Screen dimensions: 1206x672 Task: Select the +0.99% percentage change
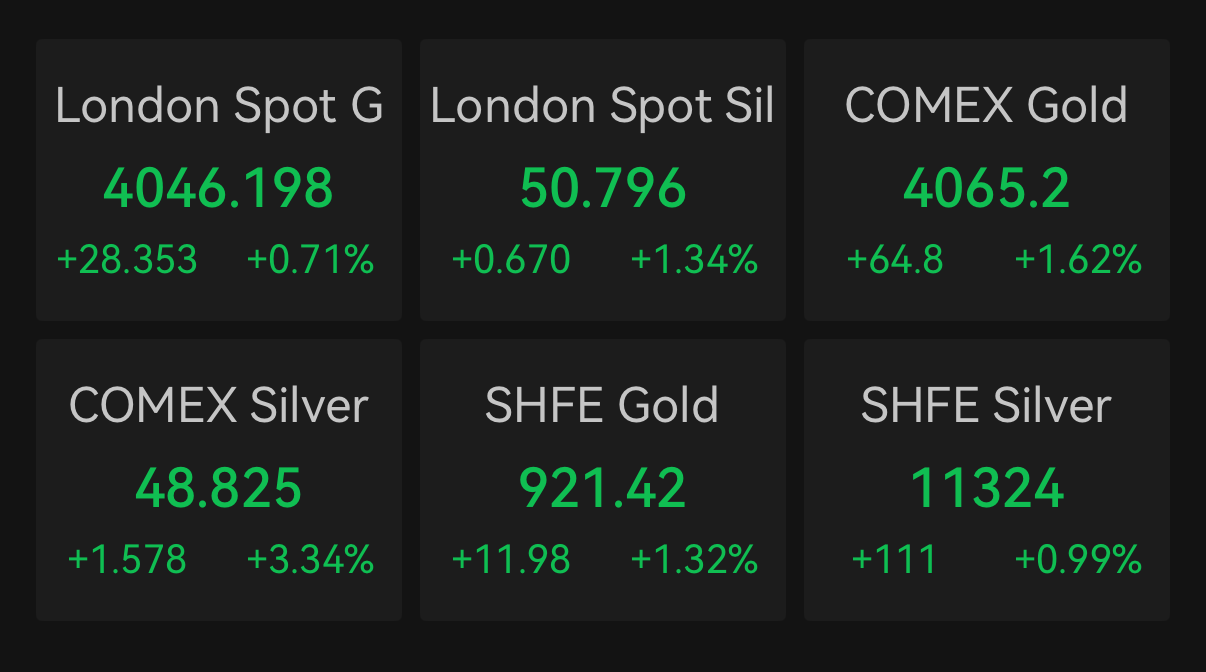click(x=1078, y=559)
